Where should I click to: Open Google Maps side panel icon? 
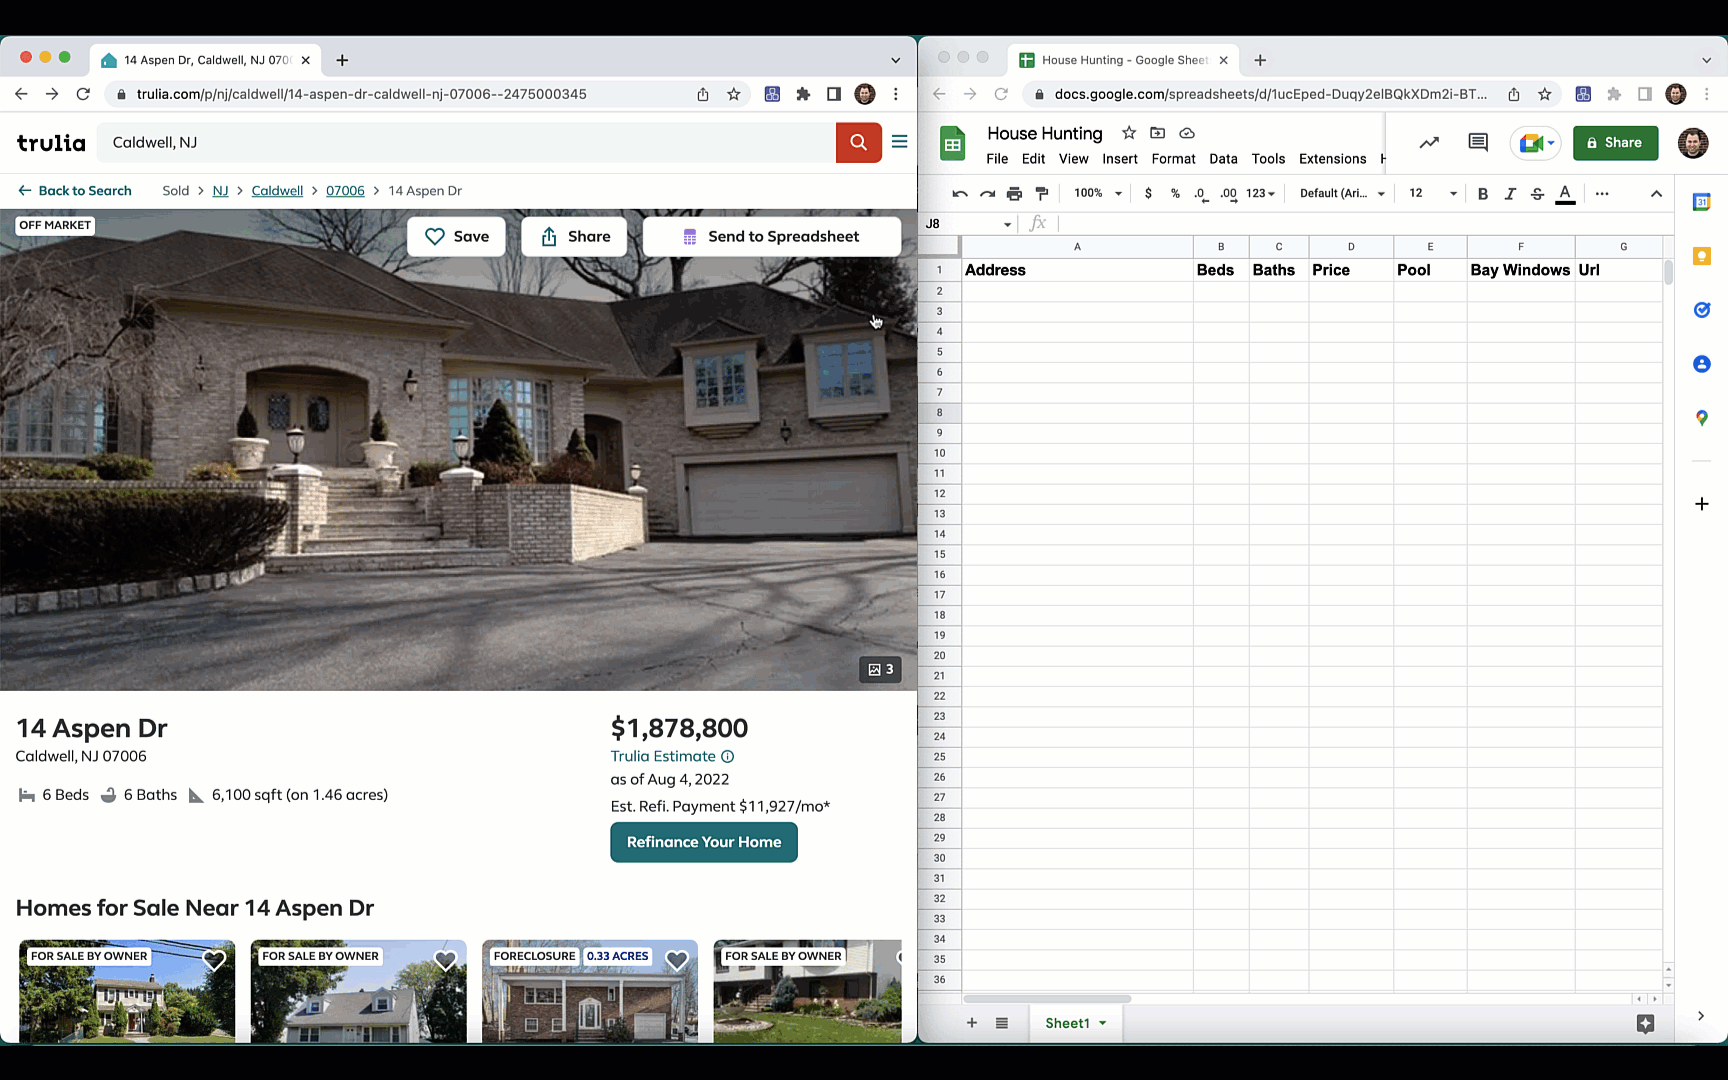1701,418
